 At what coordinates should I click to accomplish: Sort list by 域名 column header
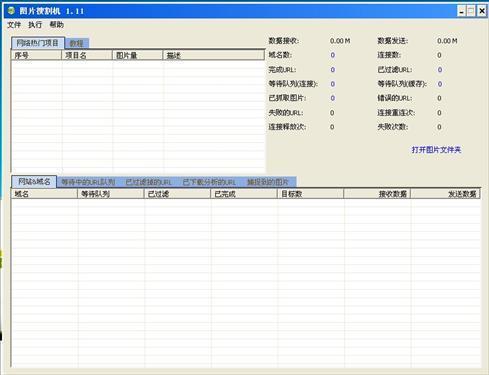45,194
